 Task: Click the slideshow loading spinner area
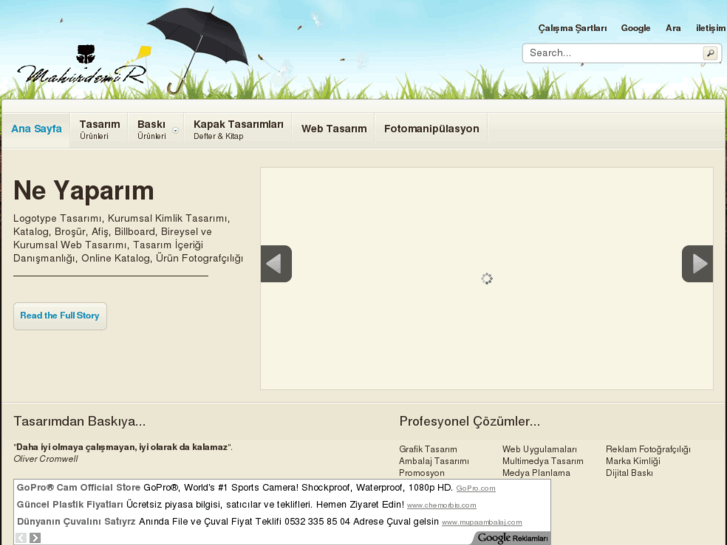click(486, 278)
